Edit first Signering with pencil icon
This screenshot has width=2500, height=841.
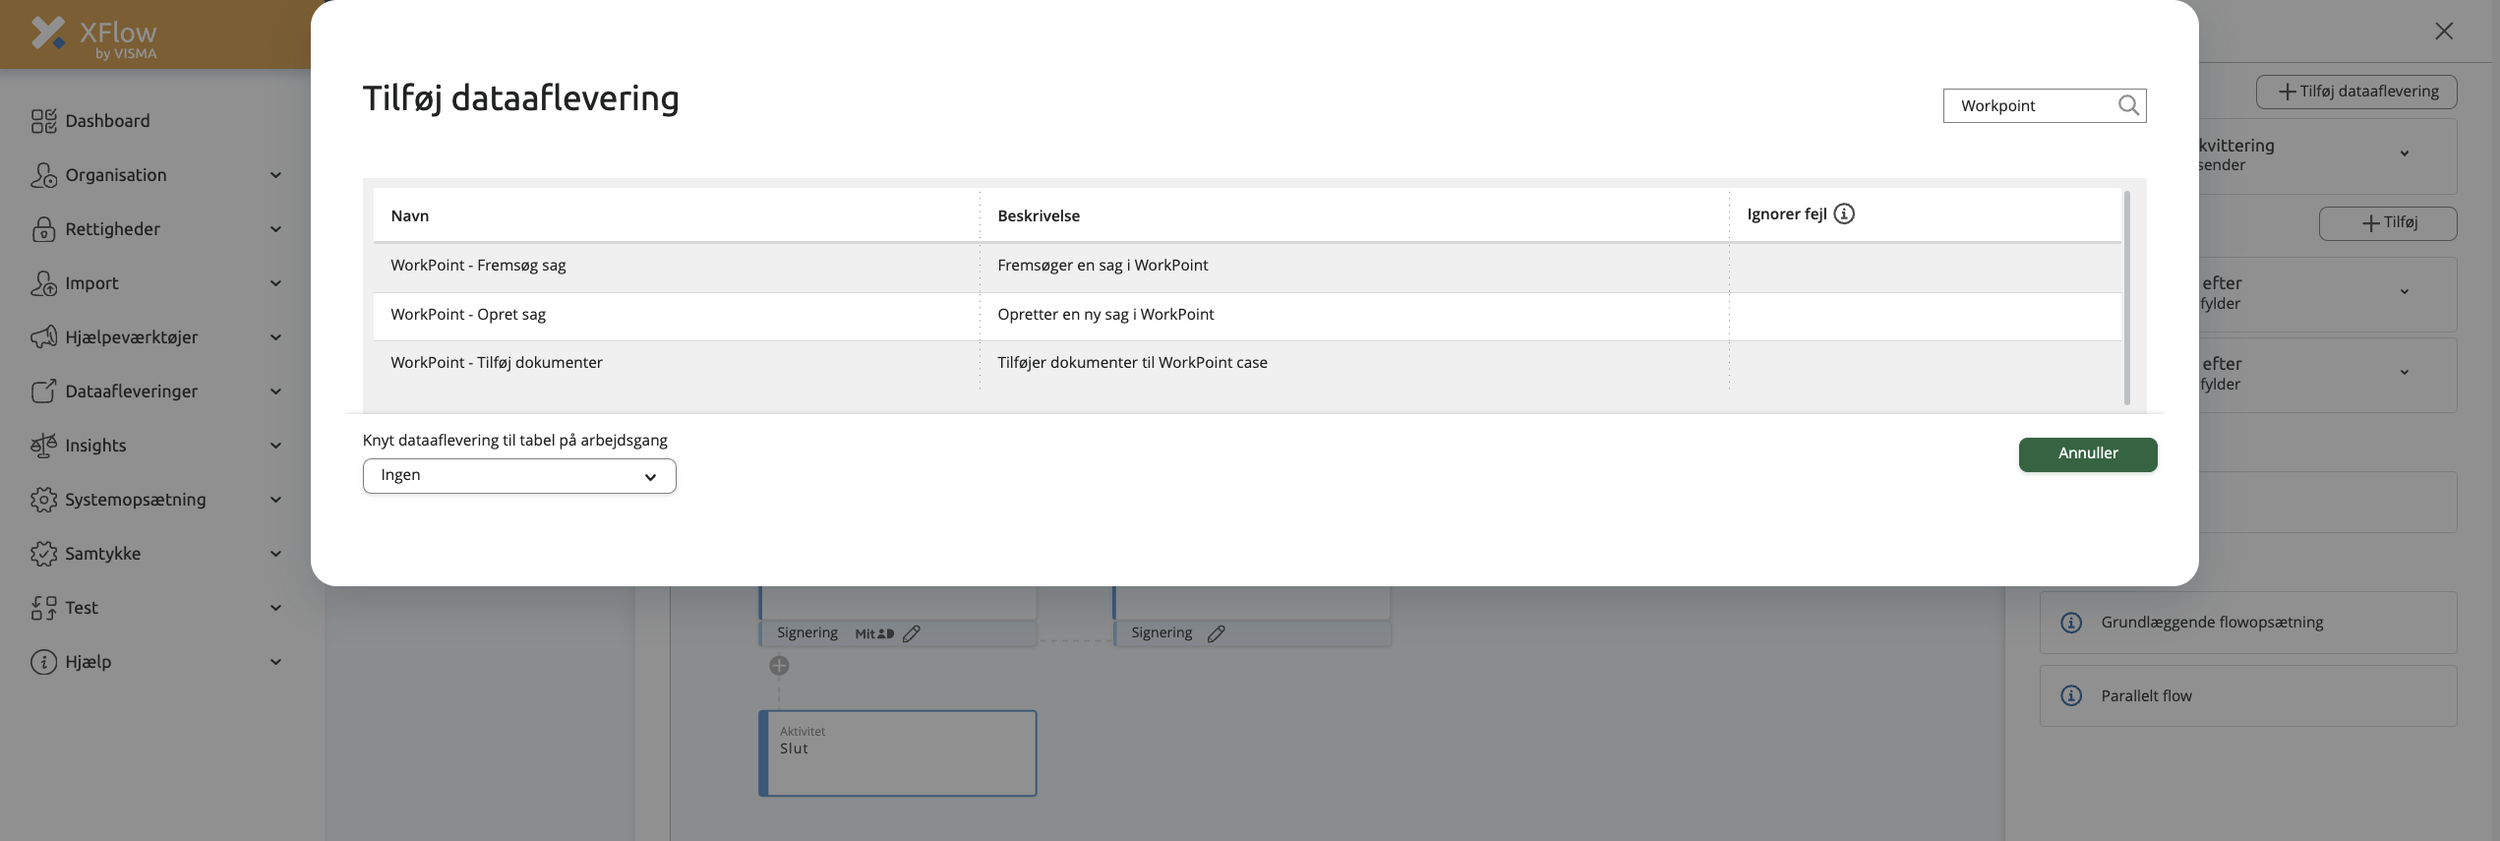click(911, 634)
